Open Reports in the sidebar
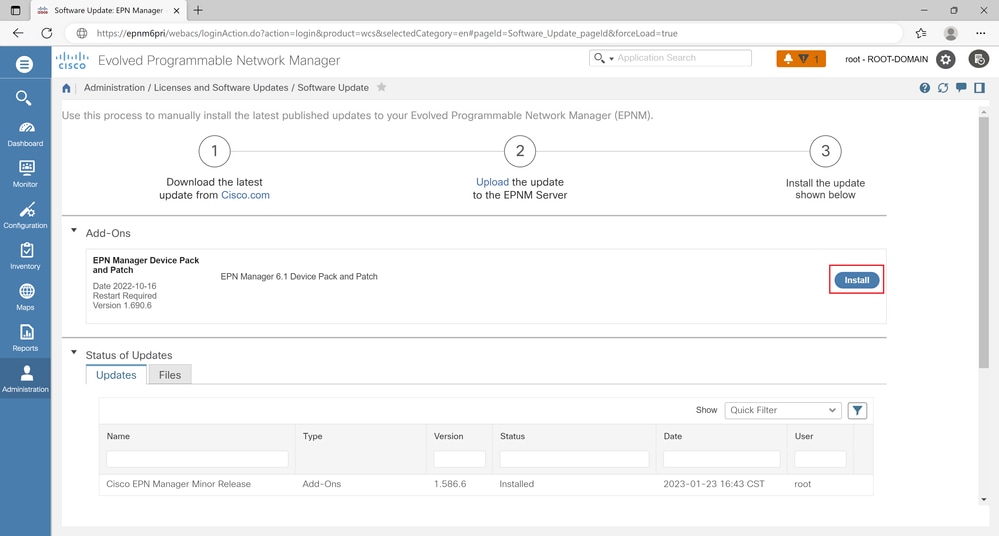Screen dimensions: 999x536 pos(25,338)
